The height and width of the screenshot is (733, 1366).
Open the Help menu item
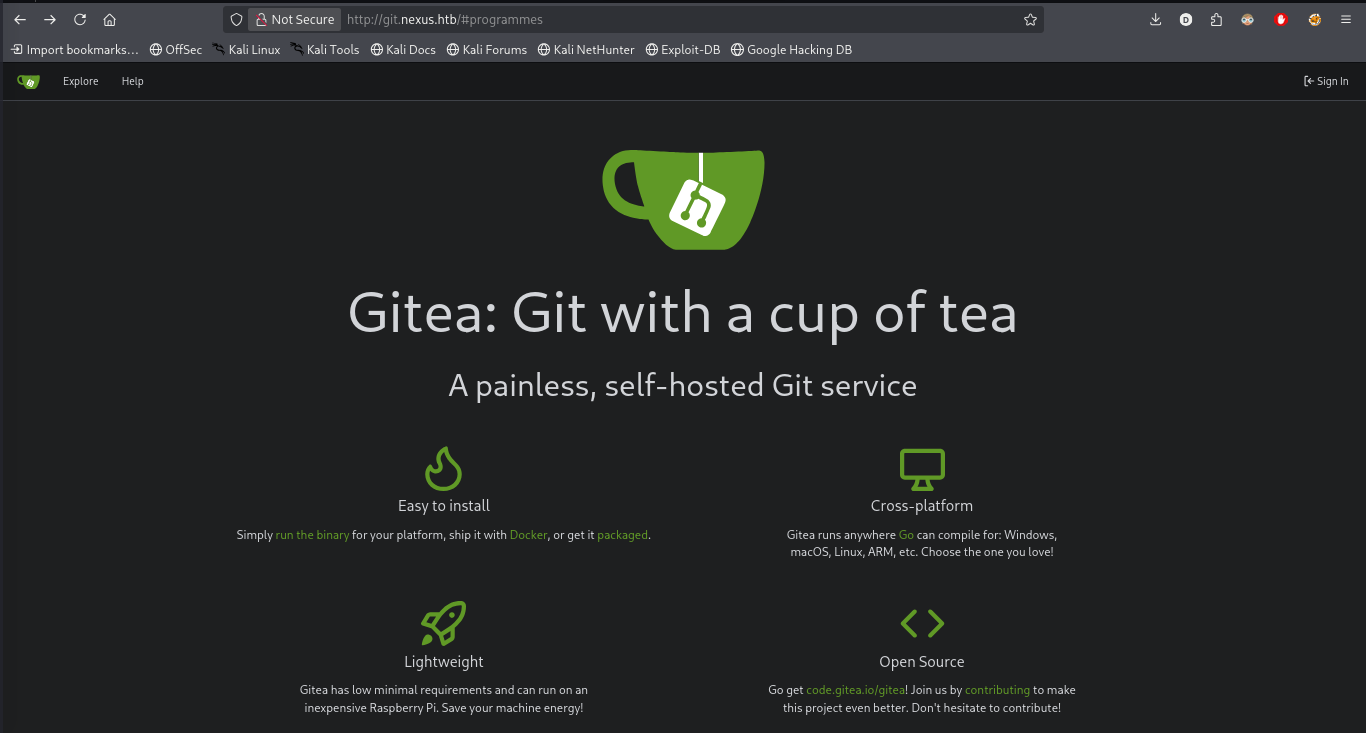pos(133,81)
